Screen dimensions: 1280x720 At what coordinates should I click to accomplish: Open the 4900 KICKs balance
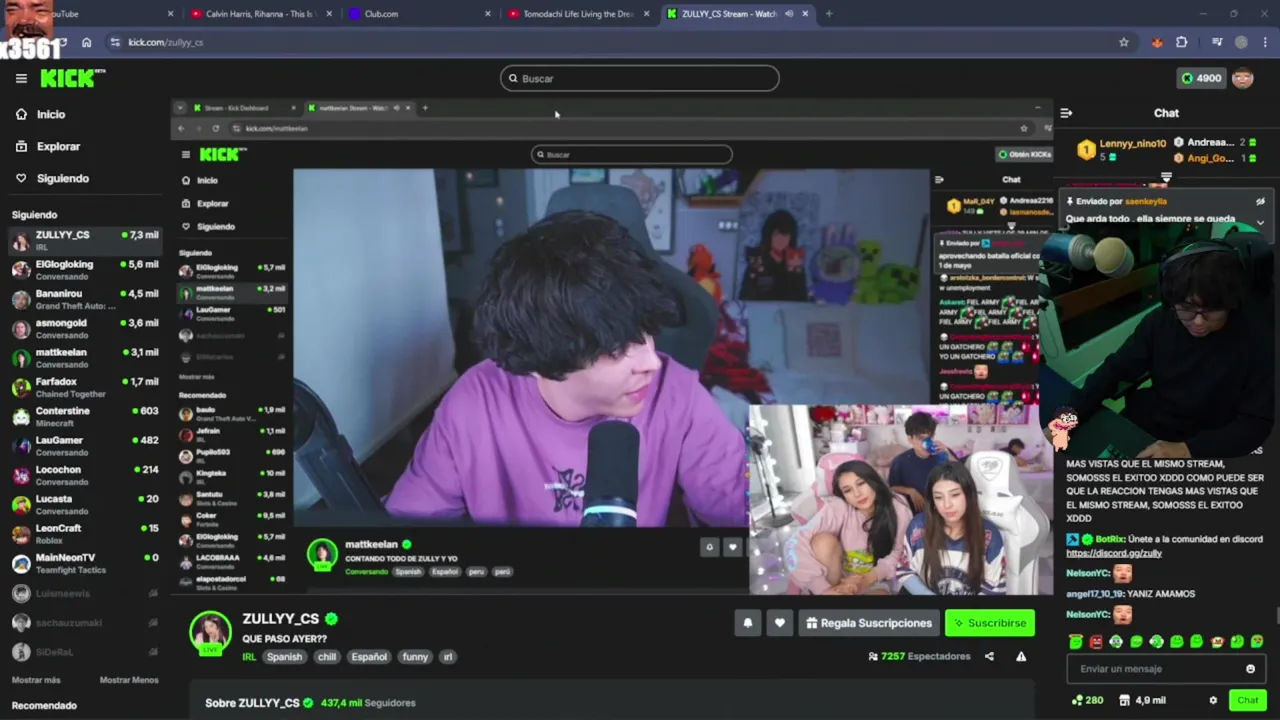tap(1201, 78)
